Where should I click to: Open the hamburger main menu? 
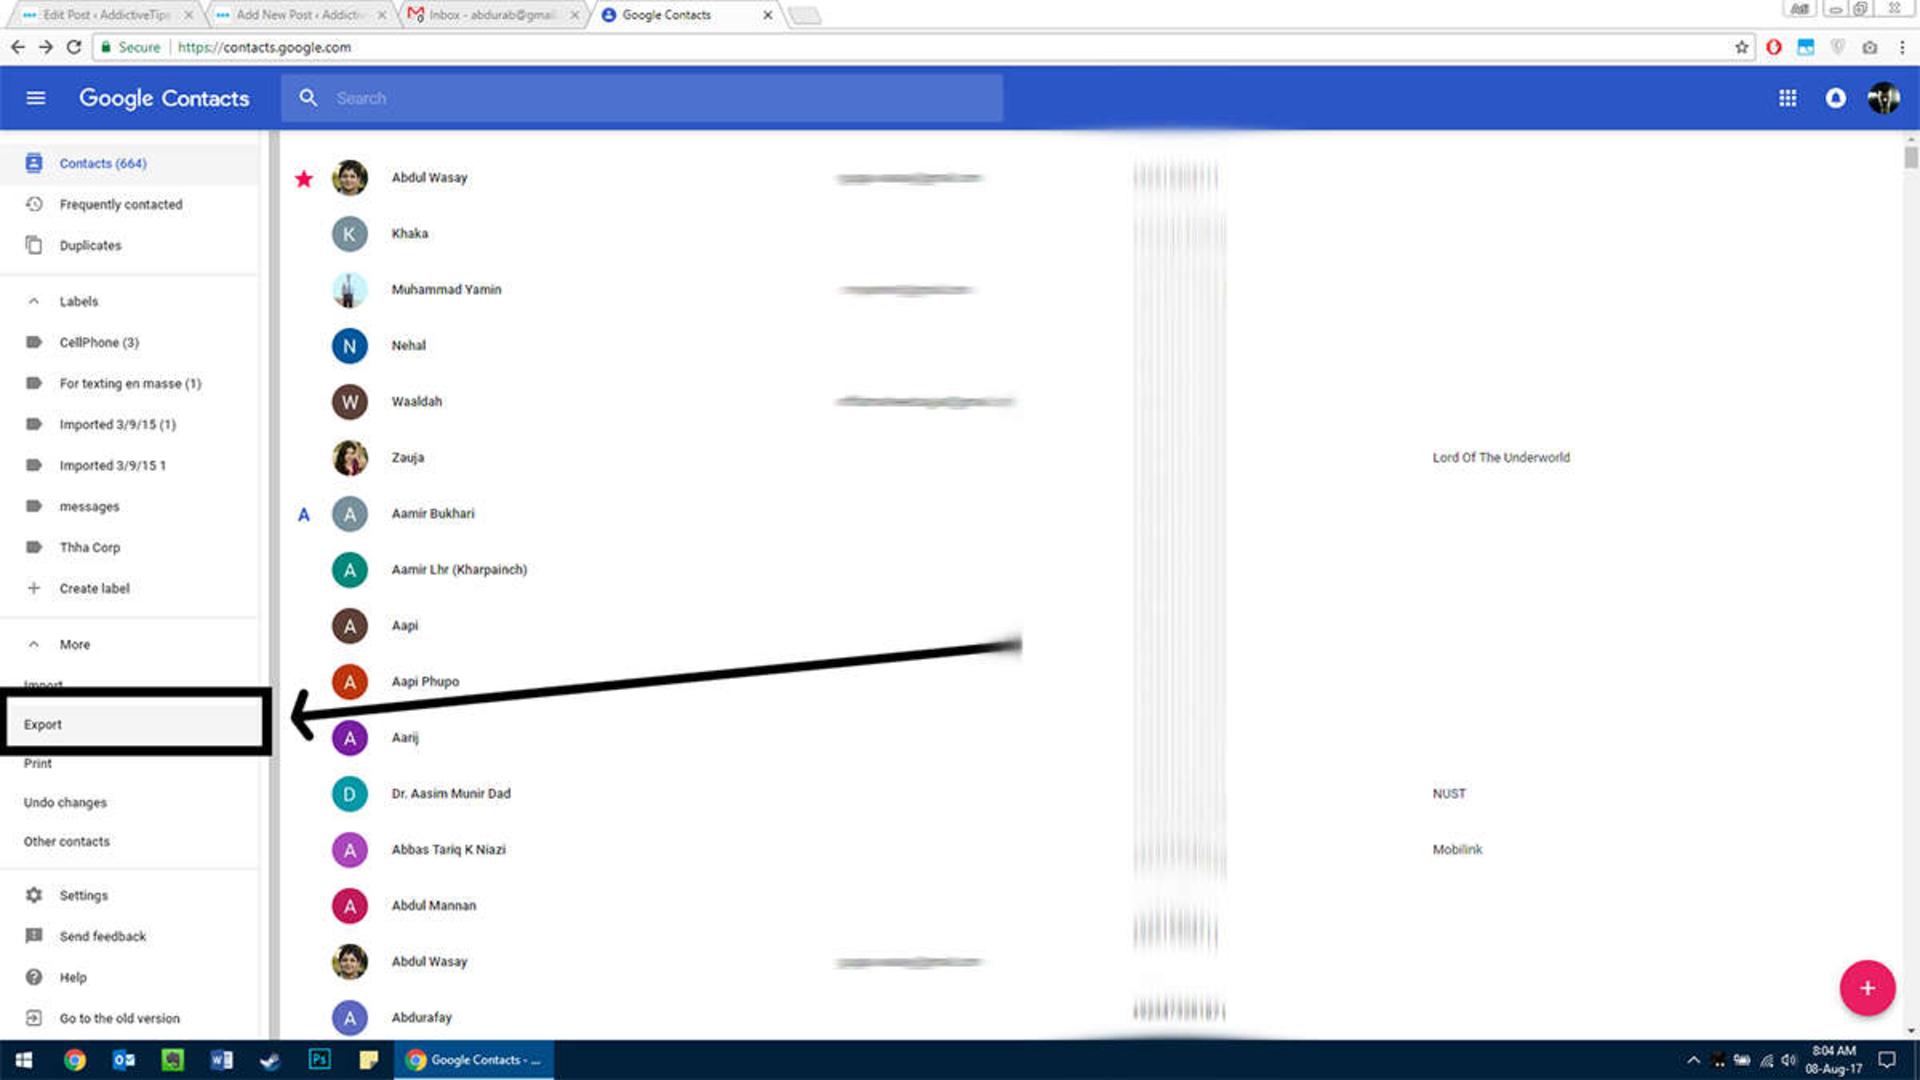coord(36,98)
